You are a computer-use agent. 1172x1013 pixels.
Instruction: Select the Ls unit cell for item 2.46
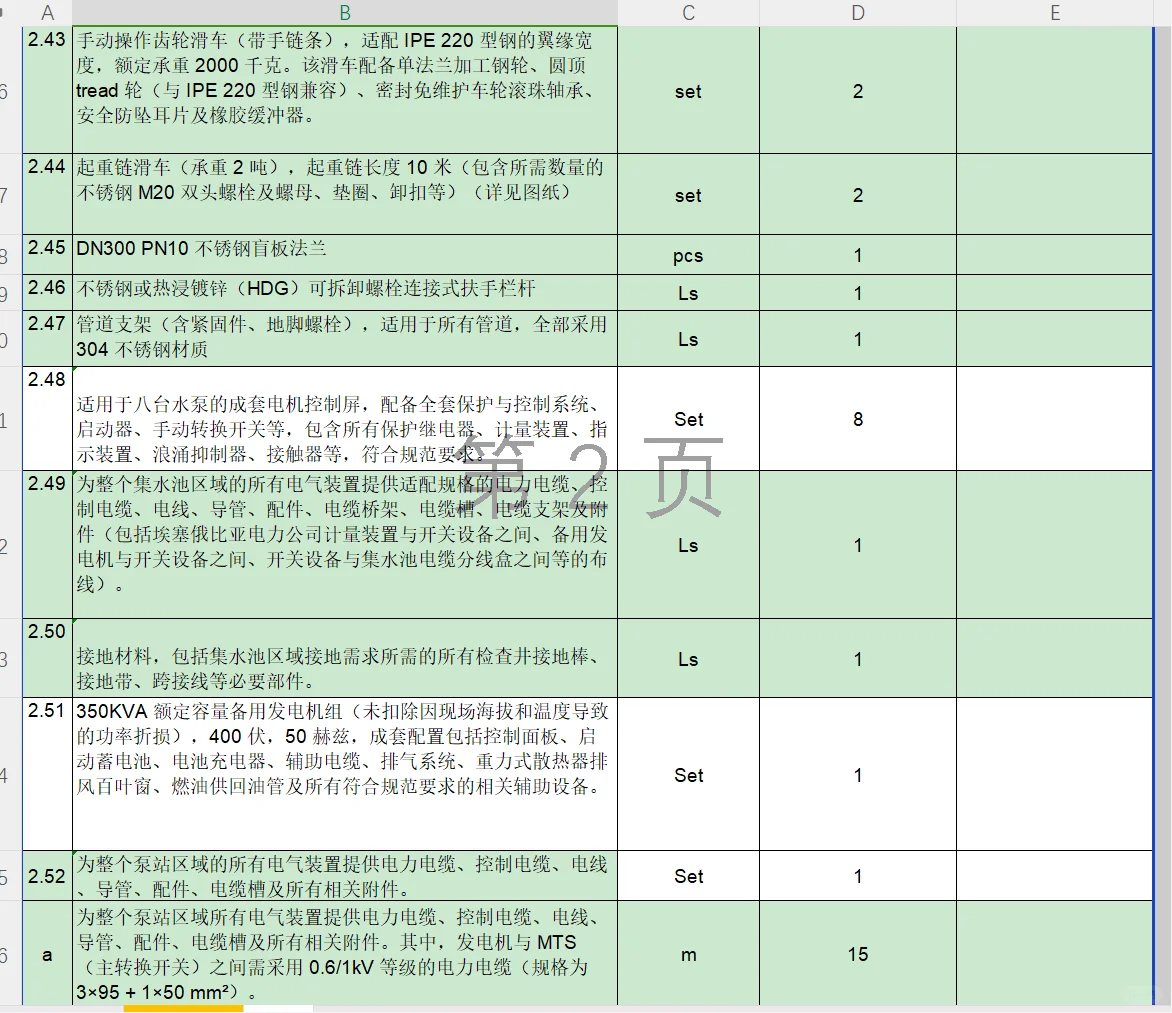pyautogui.click(x=688, y=292)
